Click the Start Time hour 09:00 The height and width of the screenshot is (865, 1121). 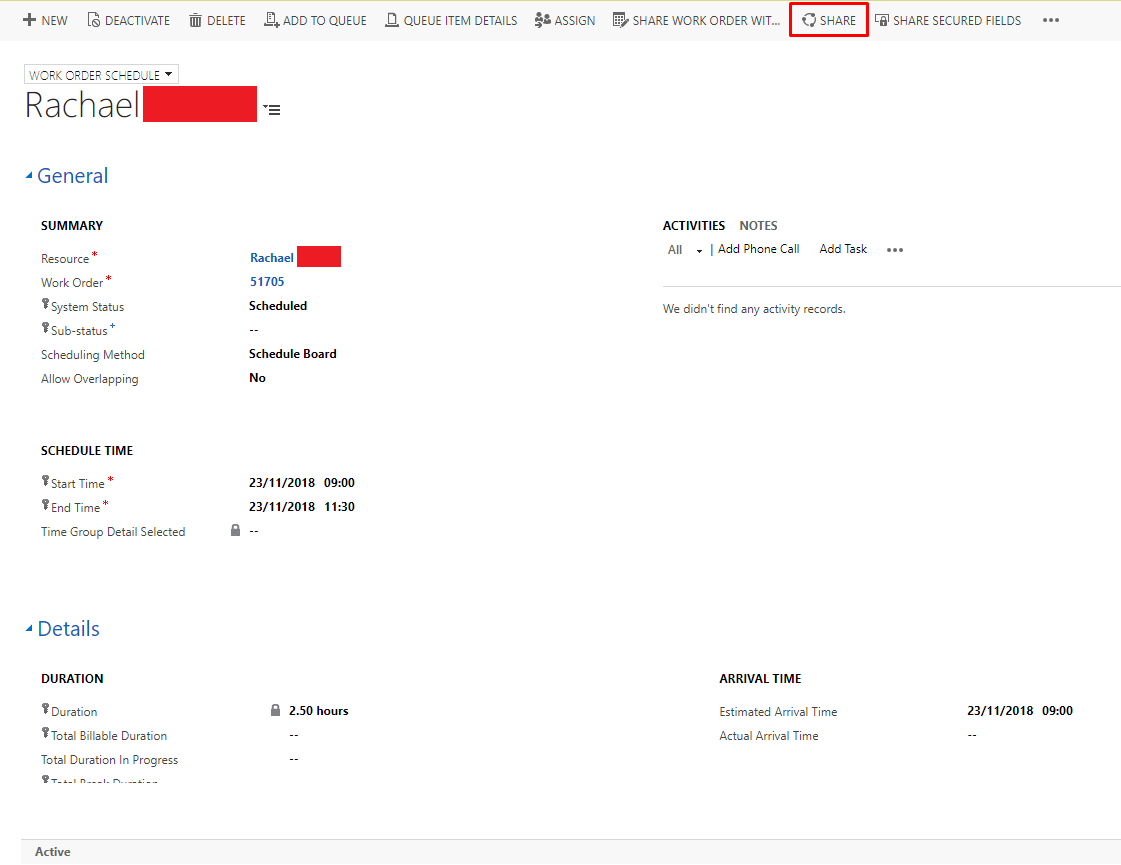[340, 483]
